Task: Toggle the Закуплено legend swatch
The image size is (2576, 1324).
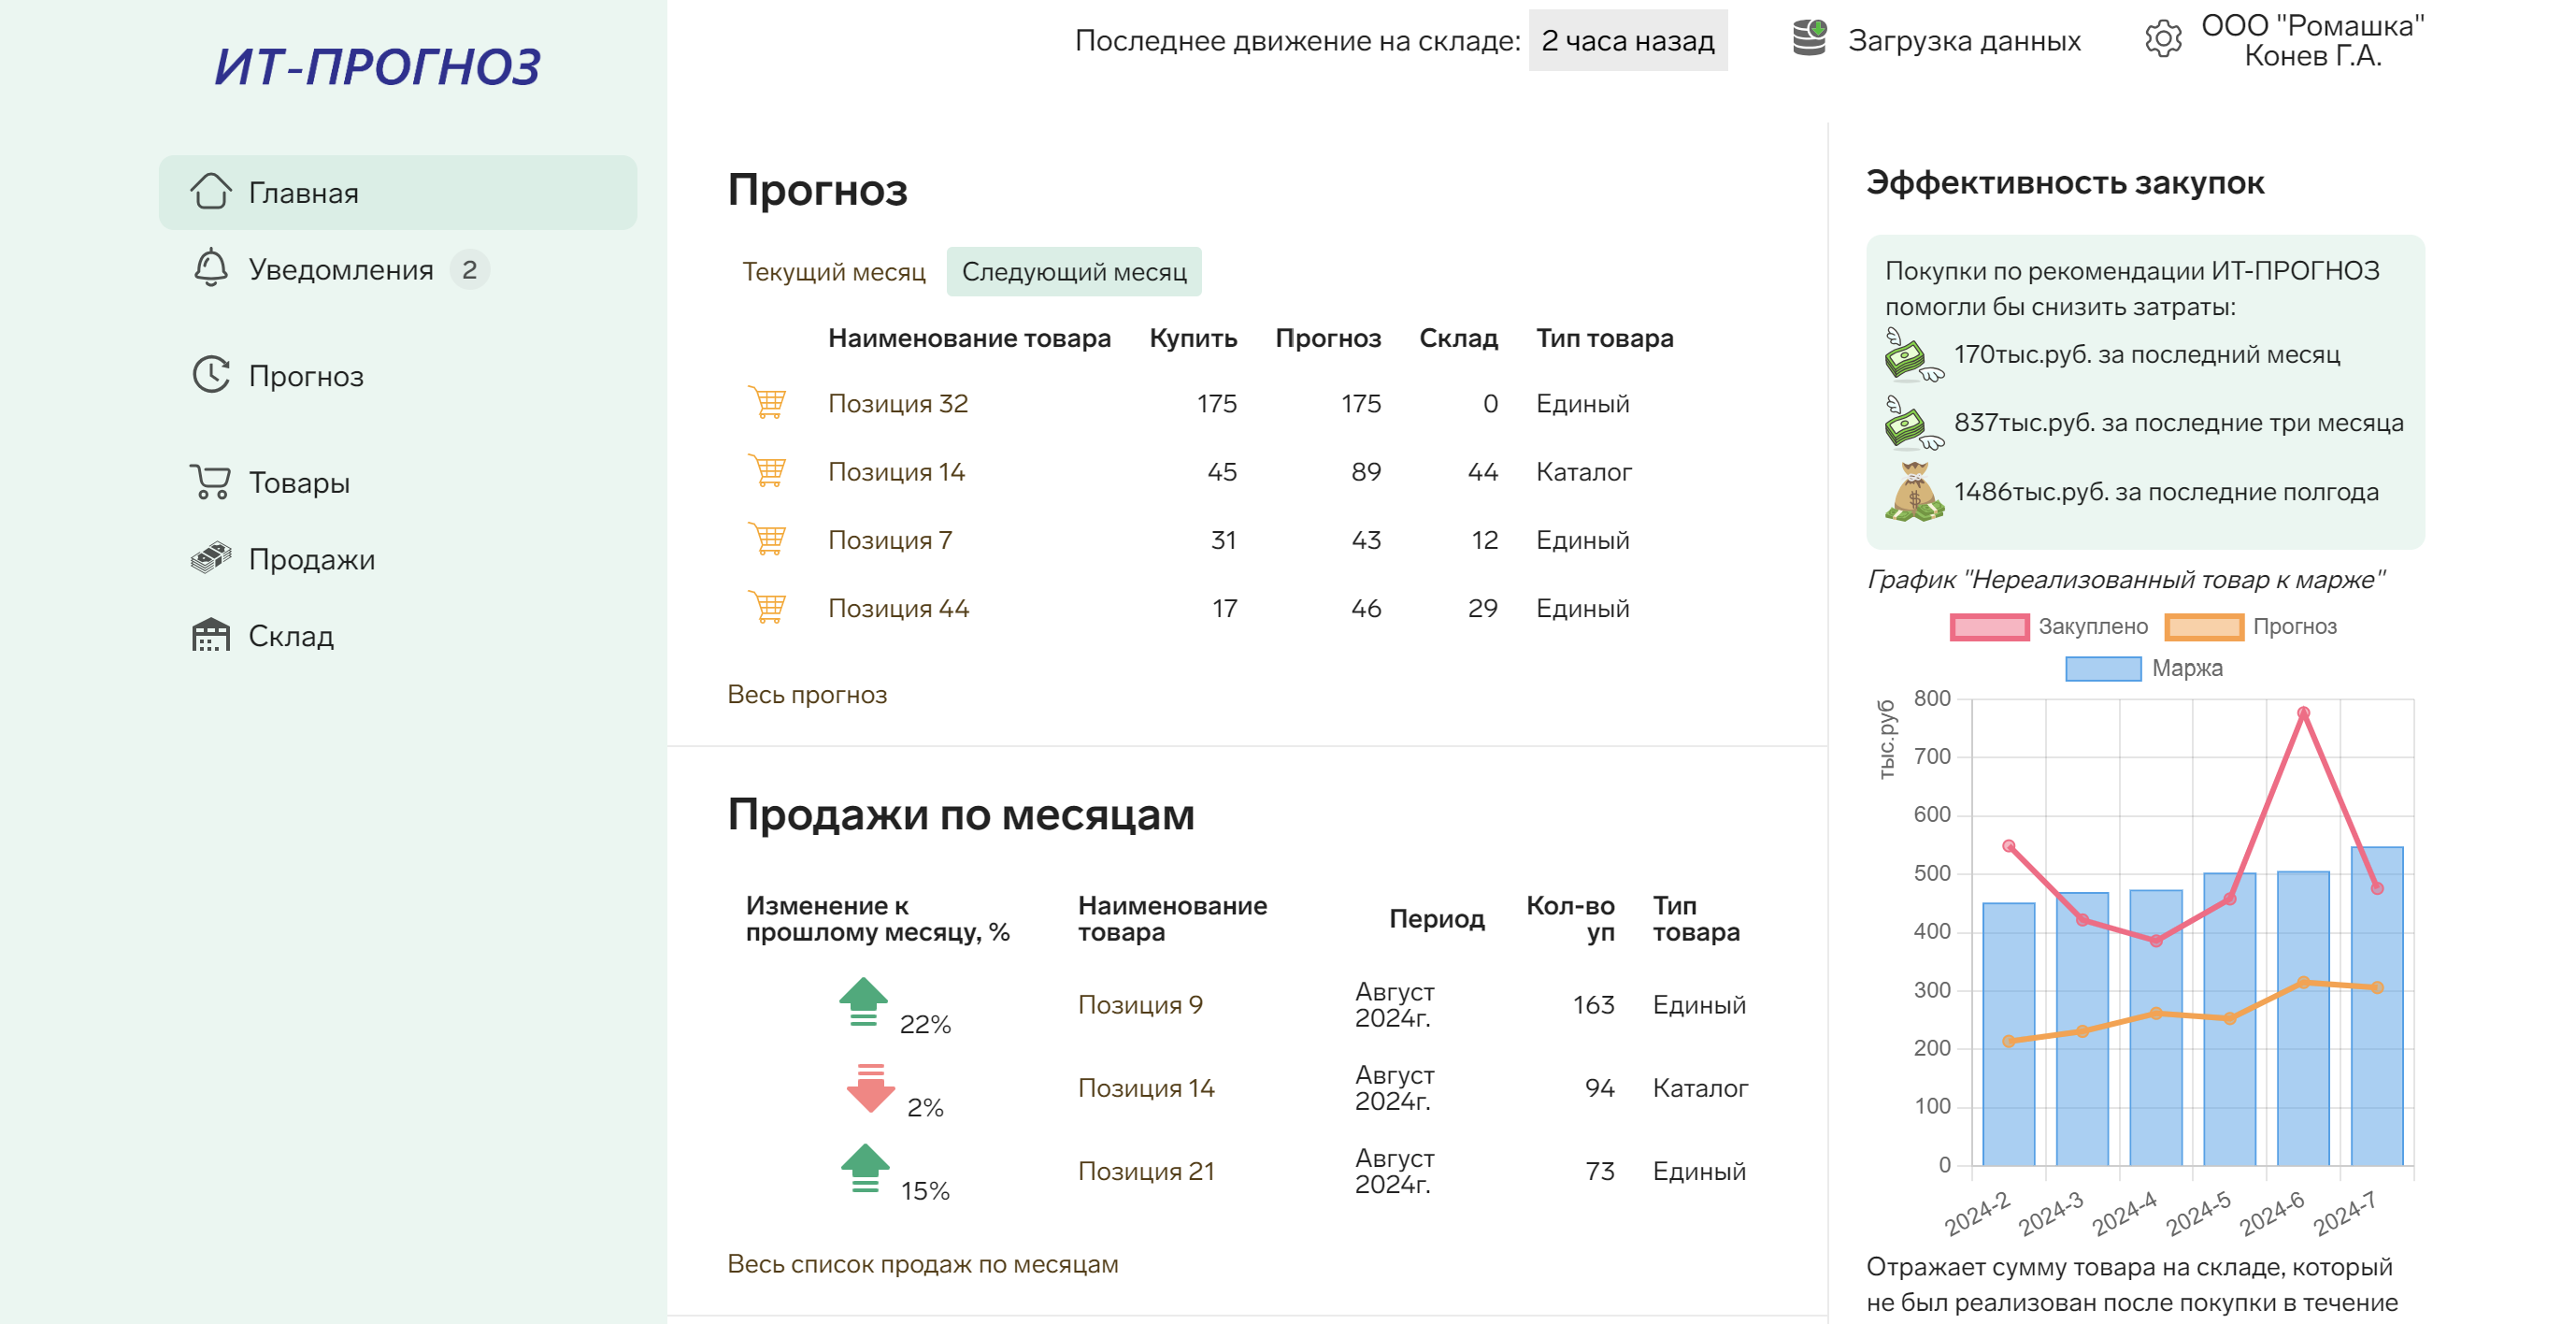Action: [1989, 627]
